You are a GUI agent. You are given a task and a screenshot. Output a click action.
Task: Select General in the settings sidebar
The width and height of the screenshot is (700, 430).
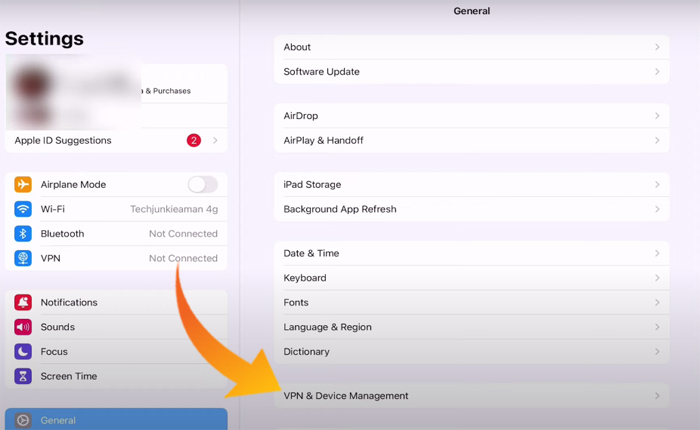click(x=116, y=420)
